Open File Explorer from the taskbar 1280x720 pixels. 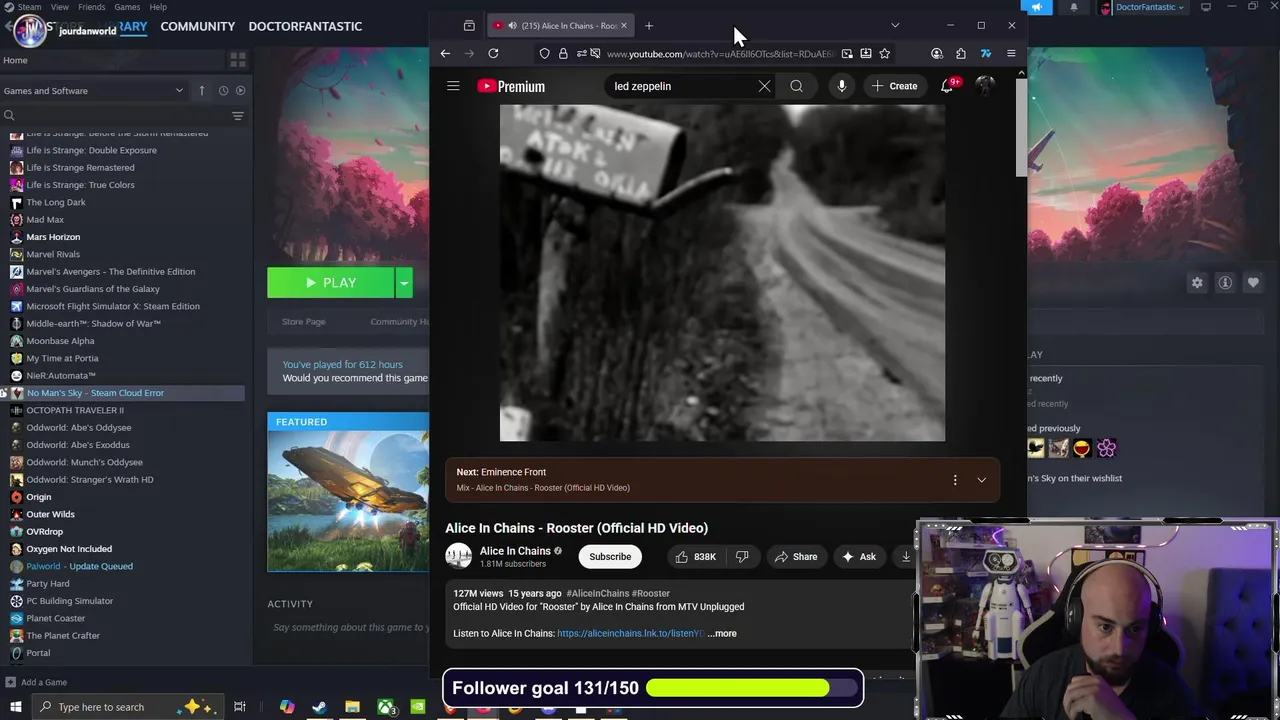click(352, 708)
